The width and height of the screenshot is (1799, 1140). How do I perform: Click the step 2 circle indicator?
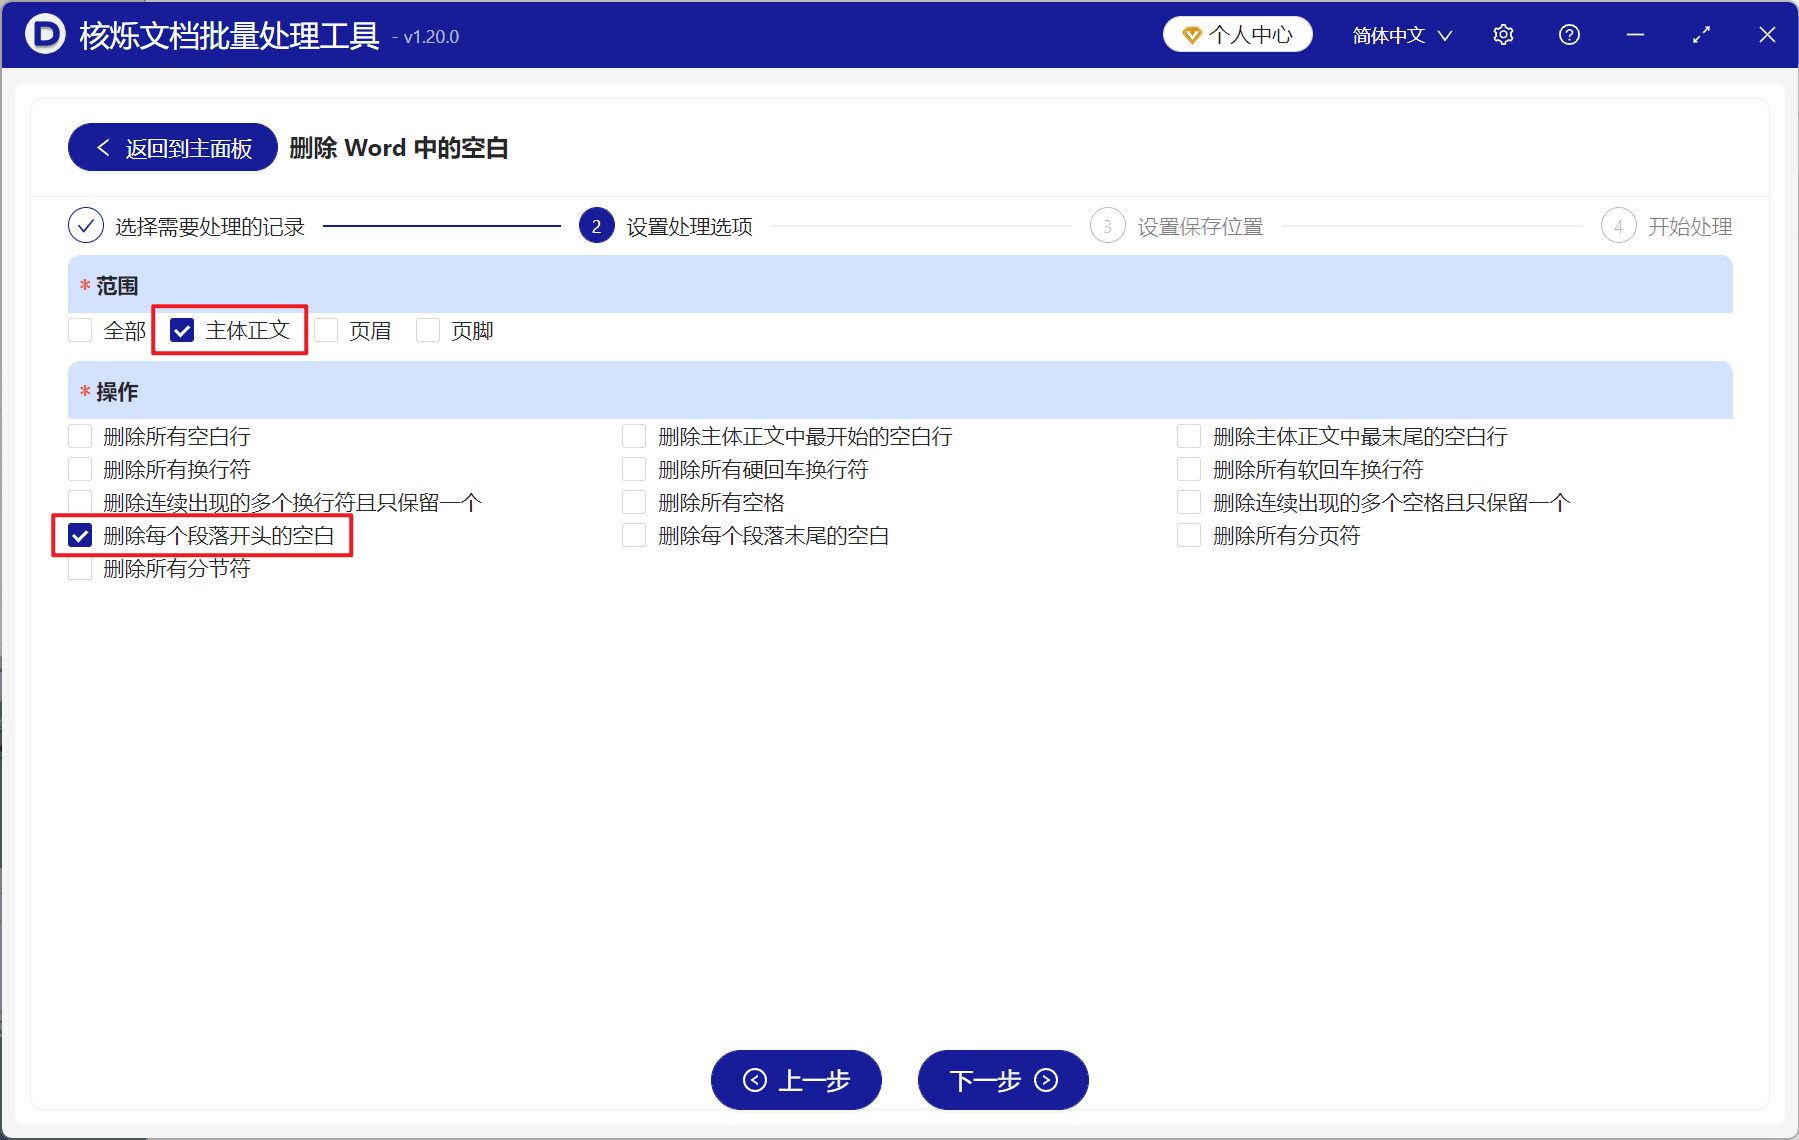(x=596, y=225)
